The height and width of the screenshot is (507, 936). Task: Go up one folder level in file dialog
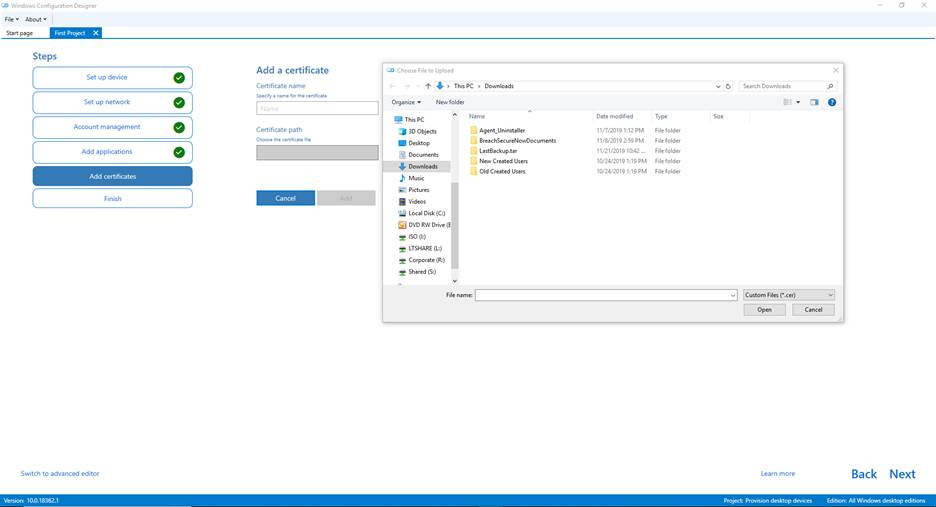click(428, 86)
